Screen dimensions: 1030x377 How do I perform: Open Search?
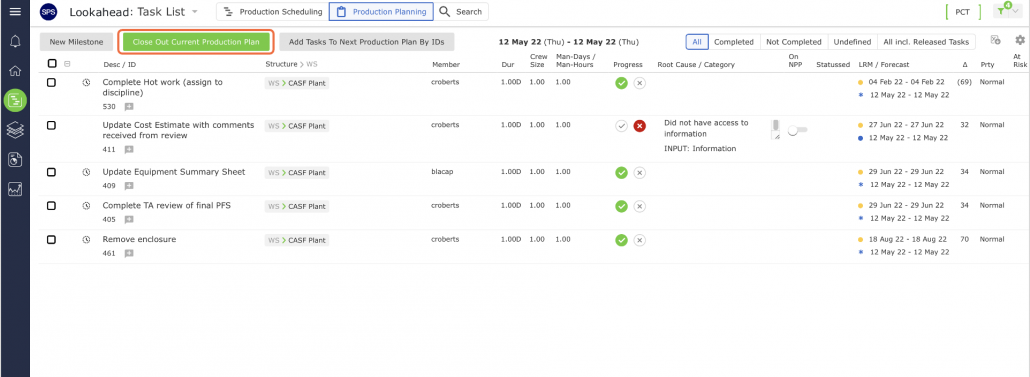coord(461,12)
